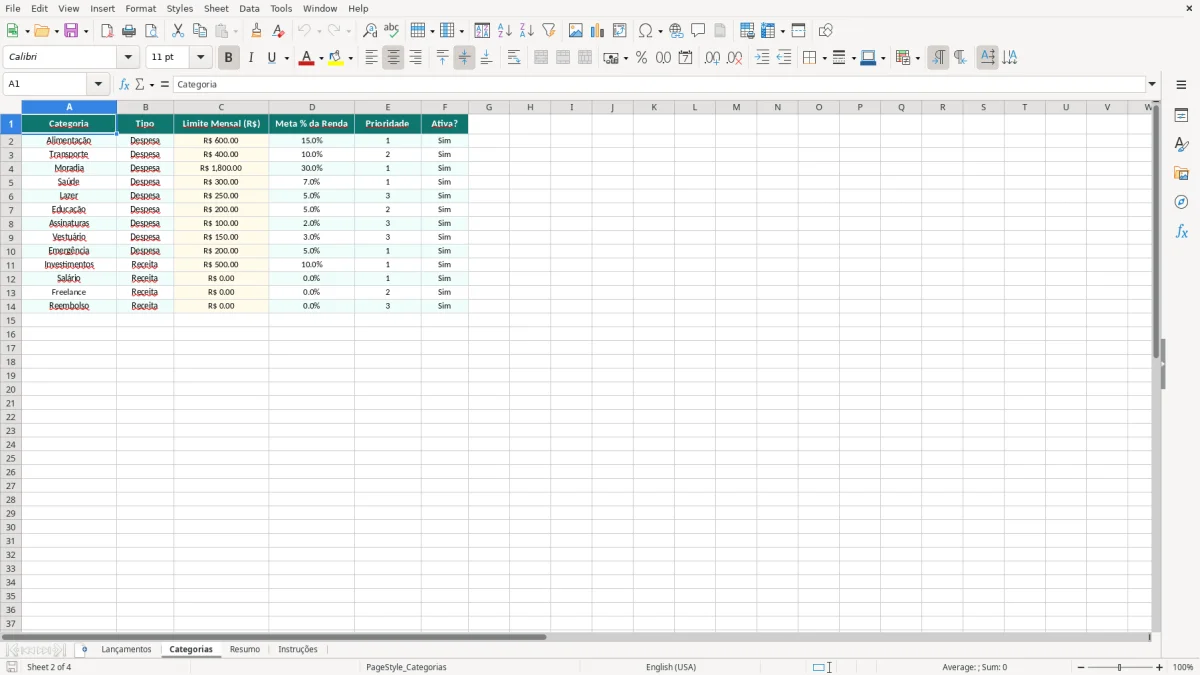Remove a decimal place
Viewport: 1200px width, 675px height.
click(x=735, y=58)
